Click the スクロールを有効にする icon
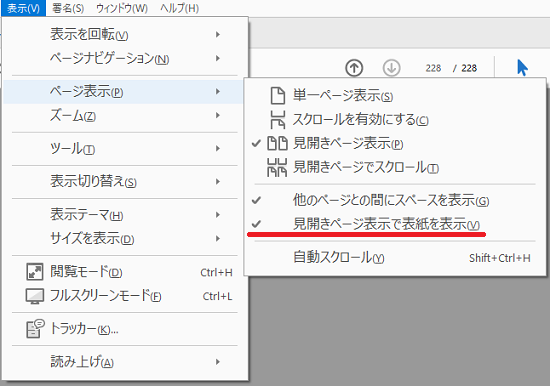 (x=277, y=119)
